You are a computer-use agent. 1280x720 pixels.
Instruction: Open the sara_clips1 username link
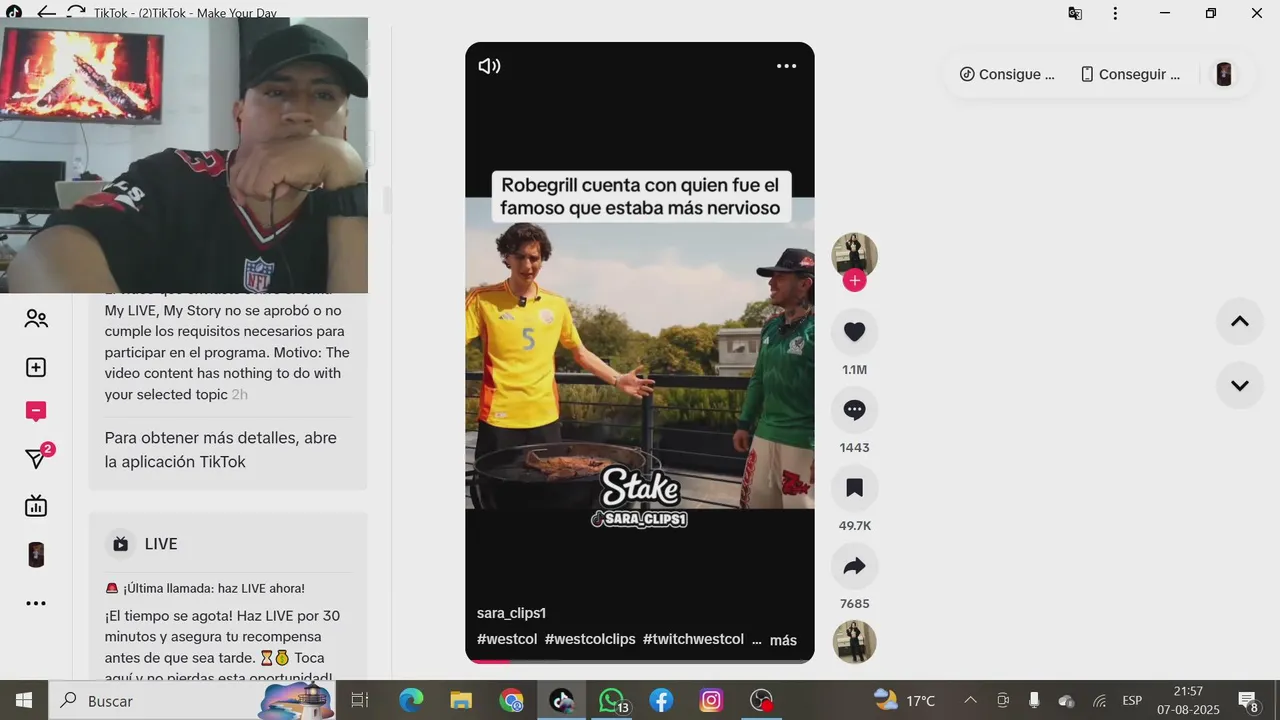point(511,613)
